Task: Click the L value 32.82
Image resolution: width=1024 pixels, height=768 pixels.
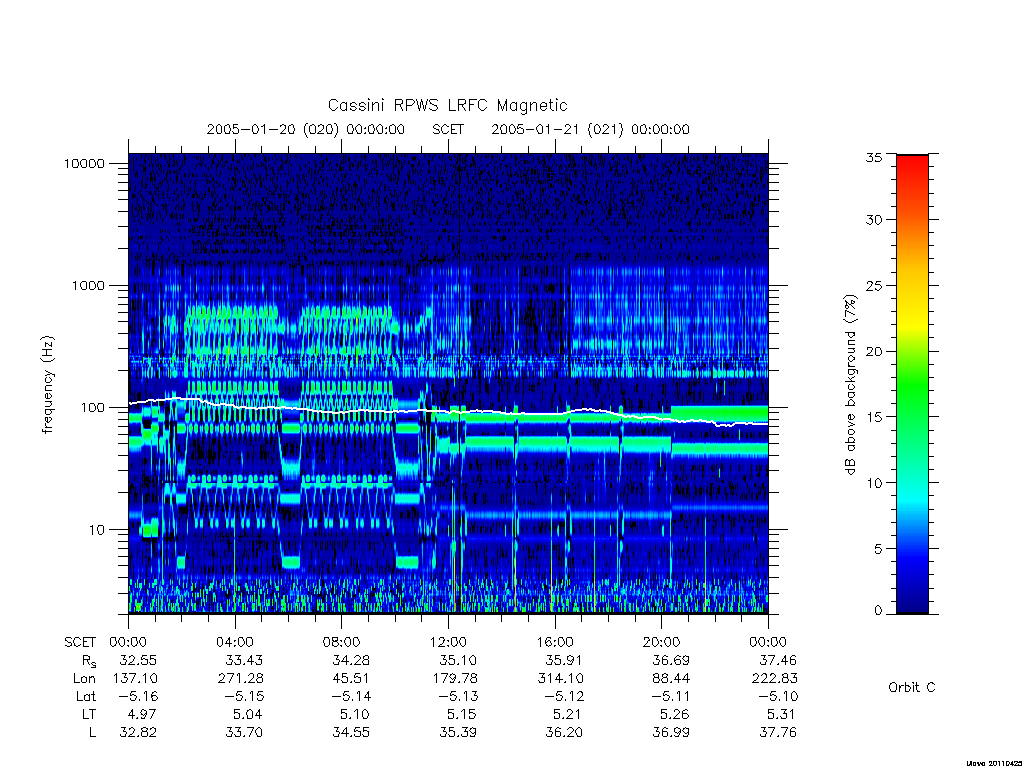Action: click(138, 733)
